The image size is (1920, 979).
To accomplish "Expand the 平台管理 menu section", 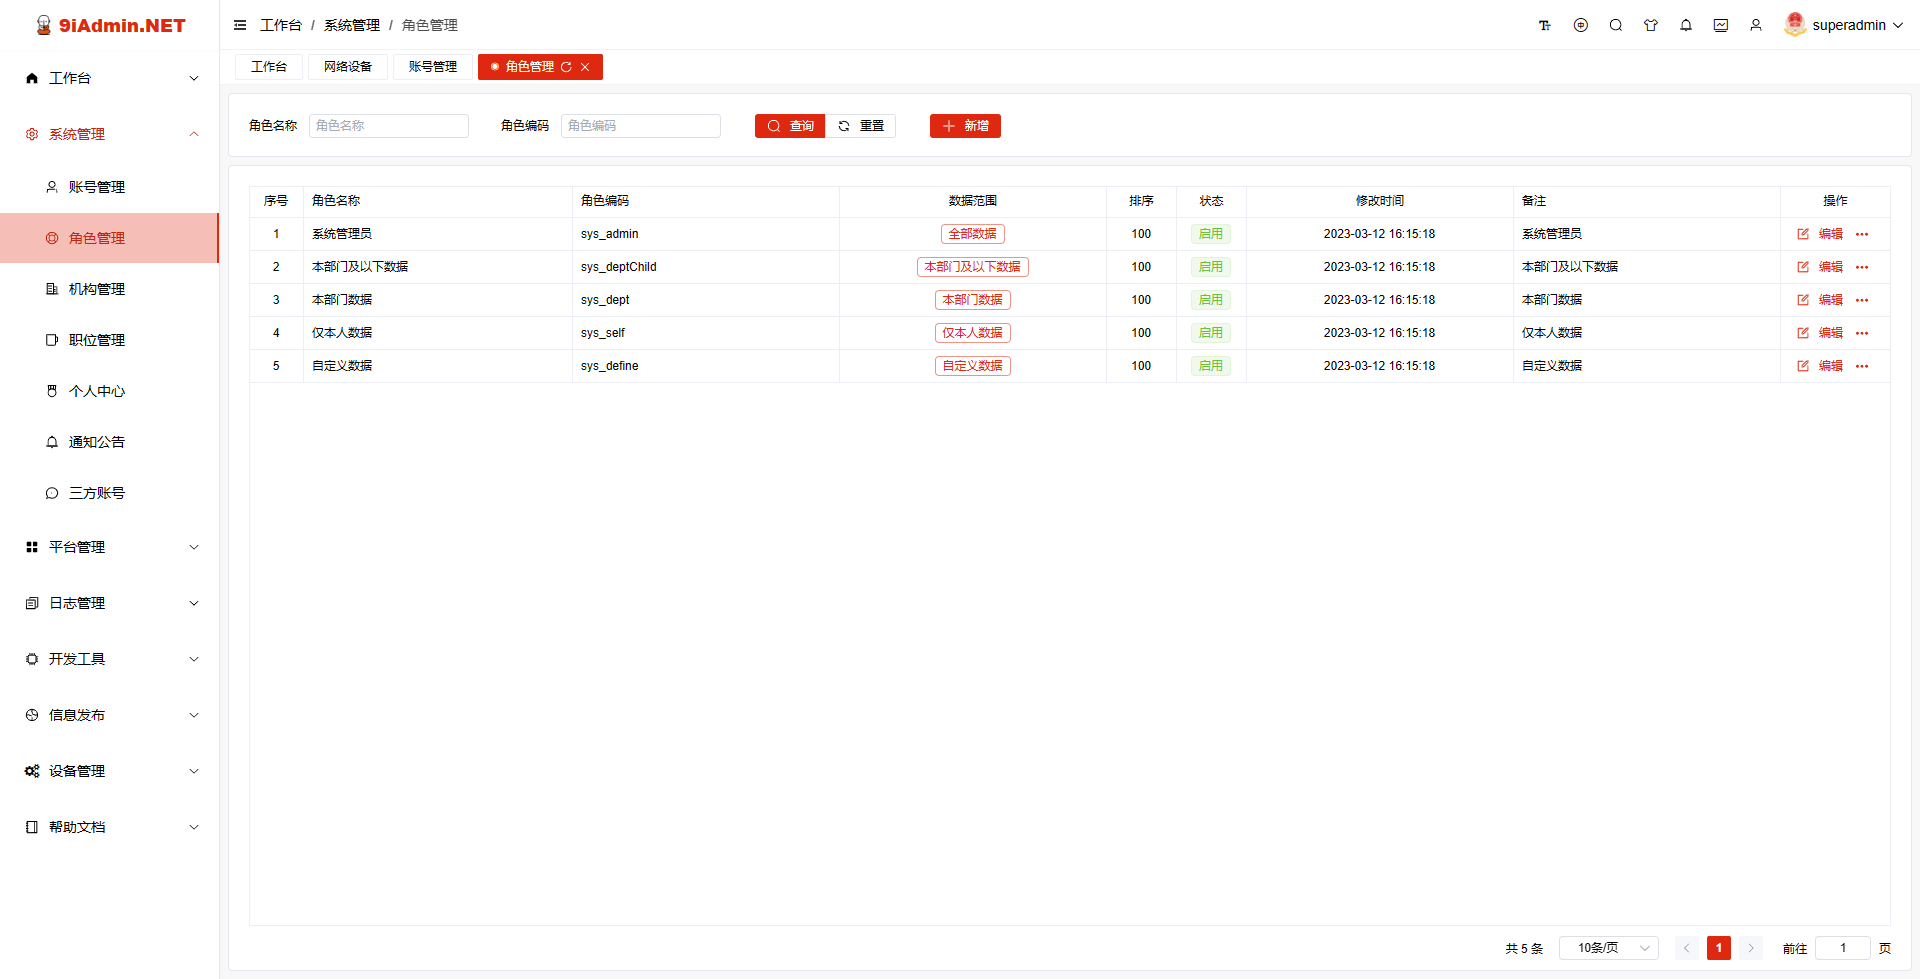I will coord(110,547).
